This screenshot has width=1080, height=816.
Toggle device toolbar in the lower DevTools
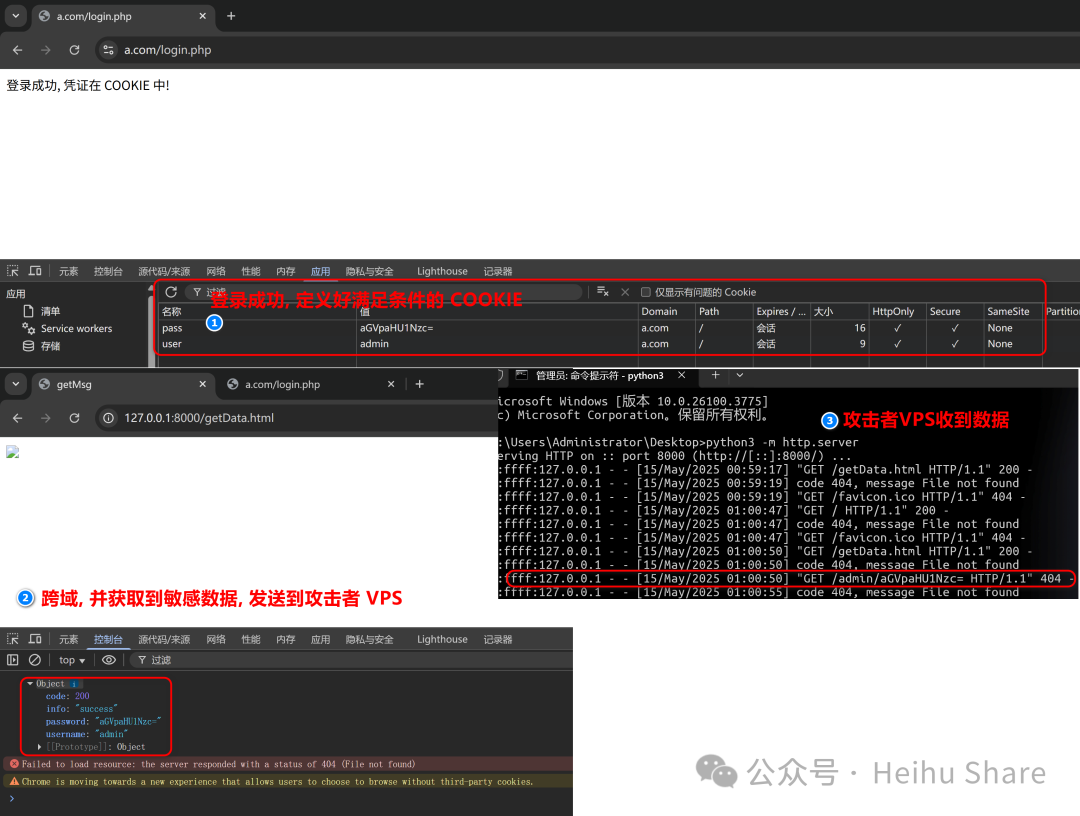35,639
